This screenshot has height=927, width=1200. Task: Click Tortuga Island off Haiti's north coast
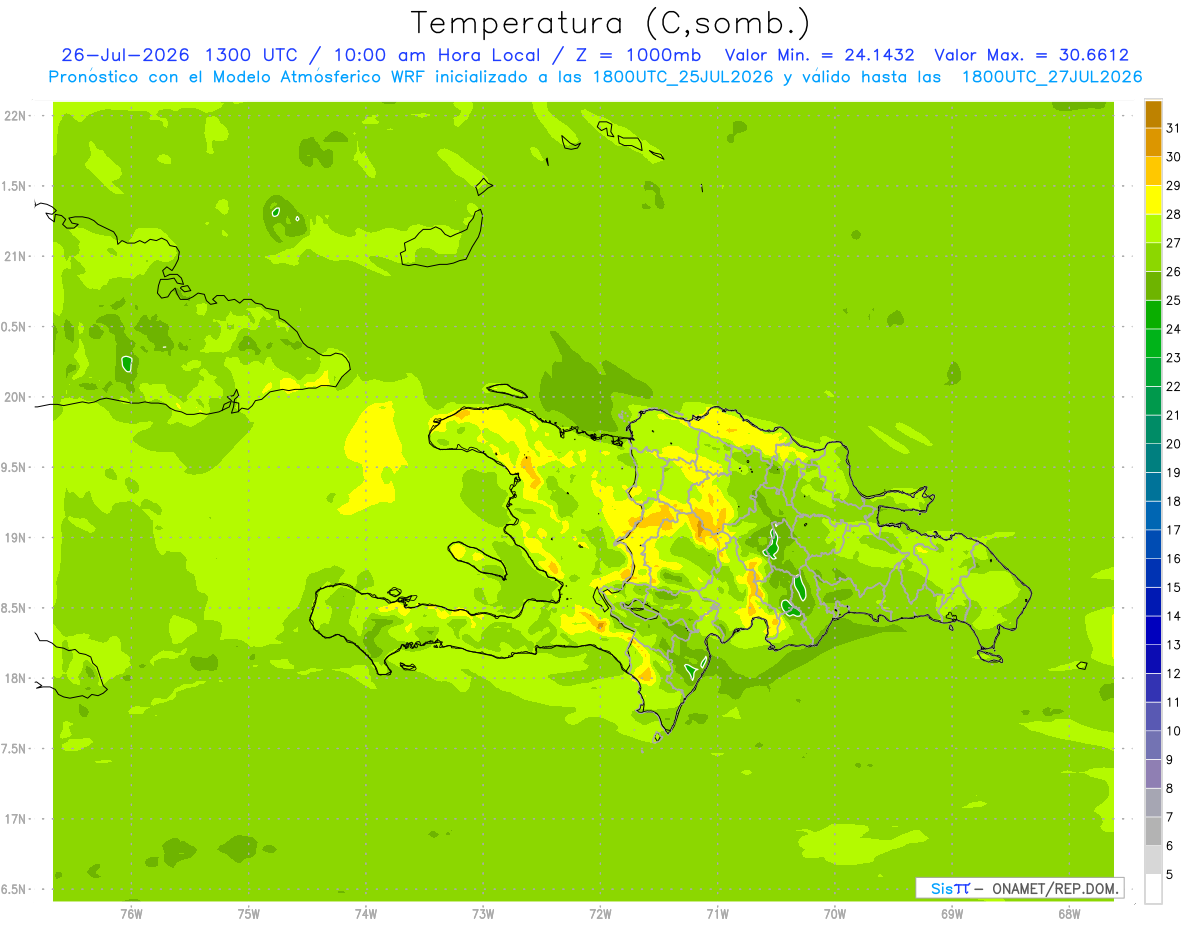[506, 391]
